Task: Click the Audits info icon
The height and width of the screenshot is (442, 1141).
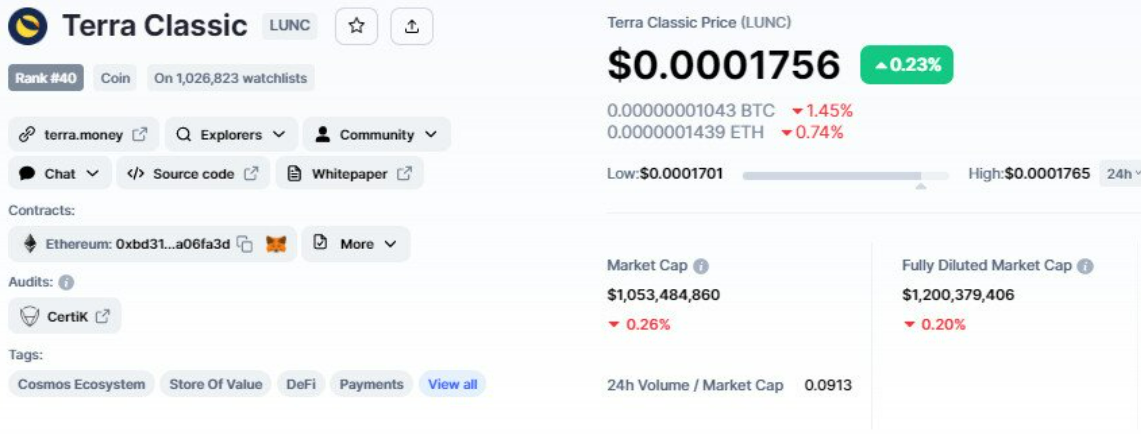Action: click(x=66, y=282)
